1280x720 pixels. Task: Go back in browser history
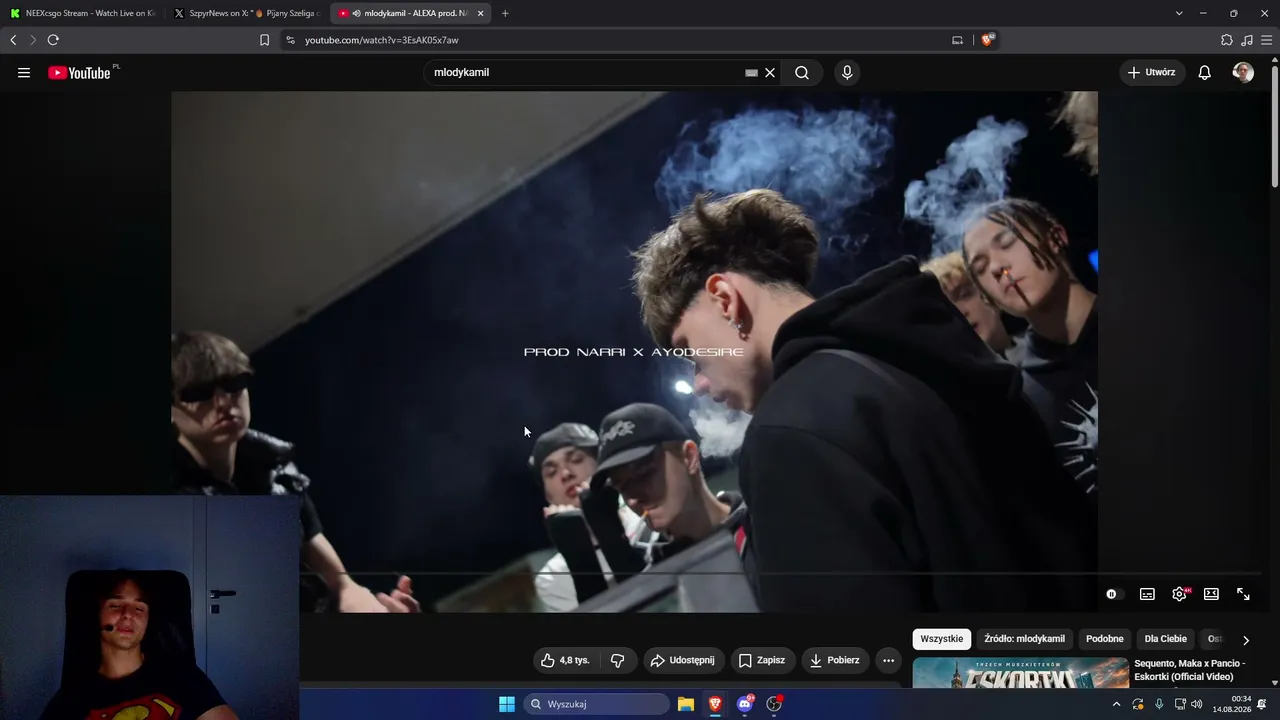coord(13,40)
